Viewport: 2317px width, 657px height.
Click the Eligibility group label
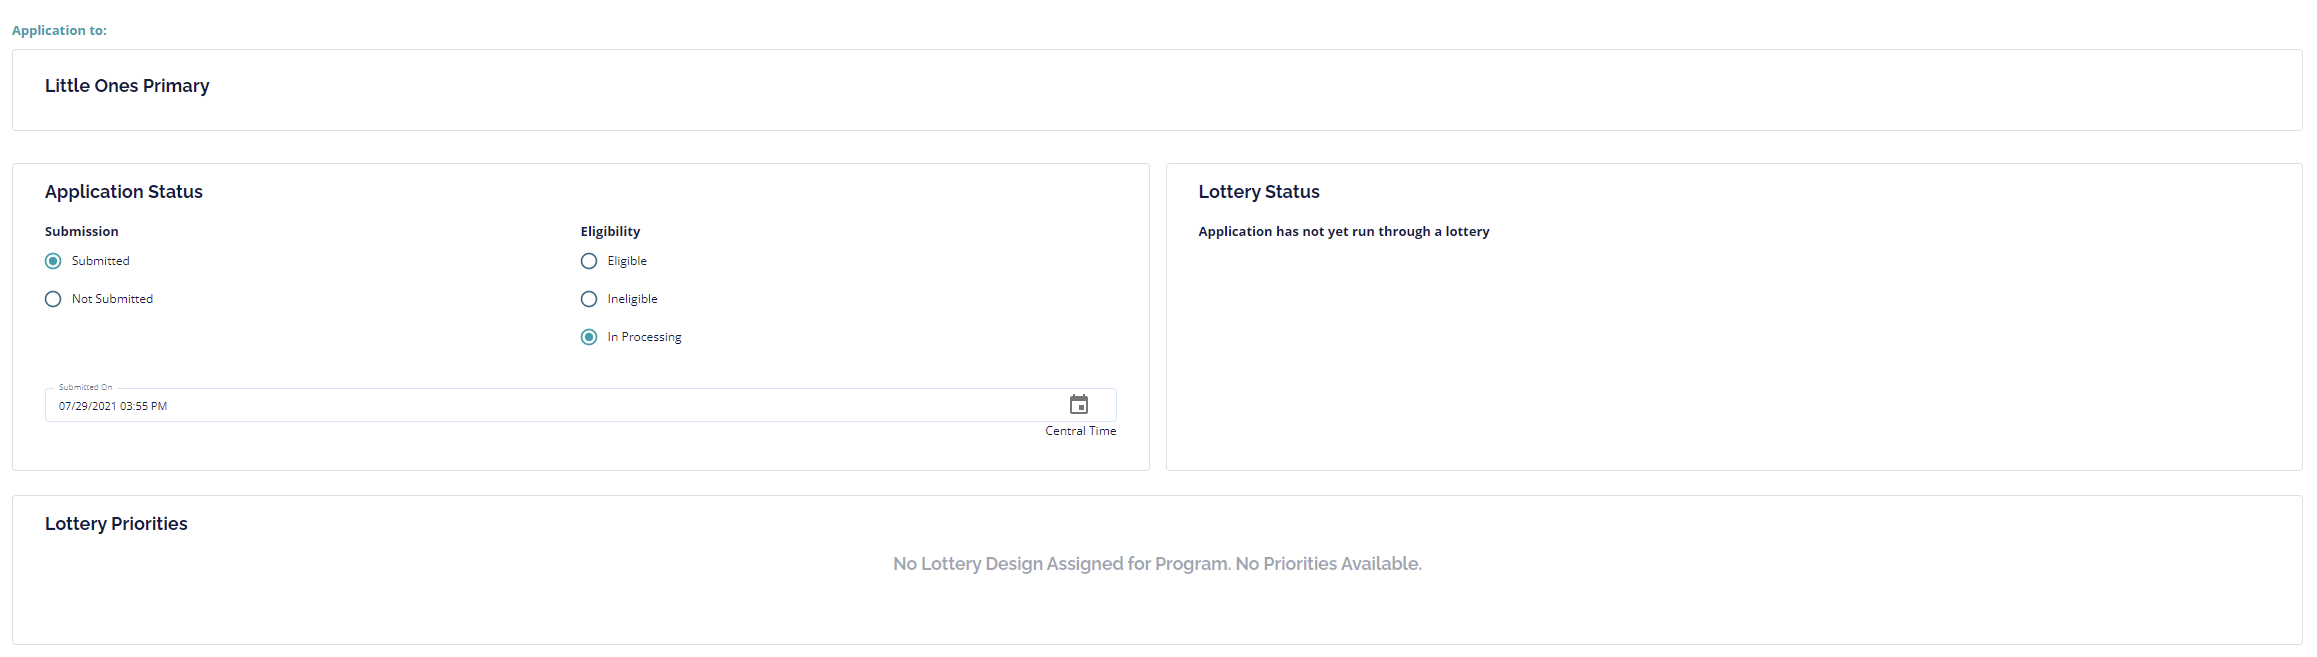610,231
